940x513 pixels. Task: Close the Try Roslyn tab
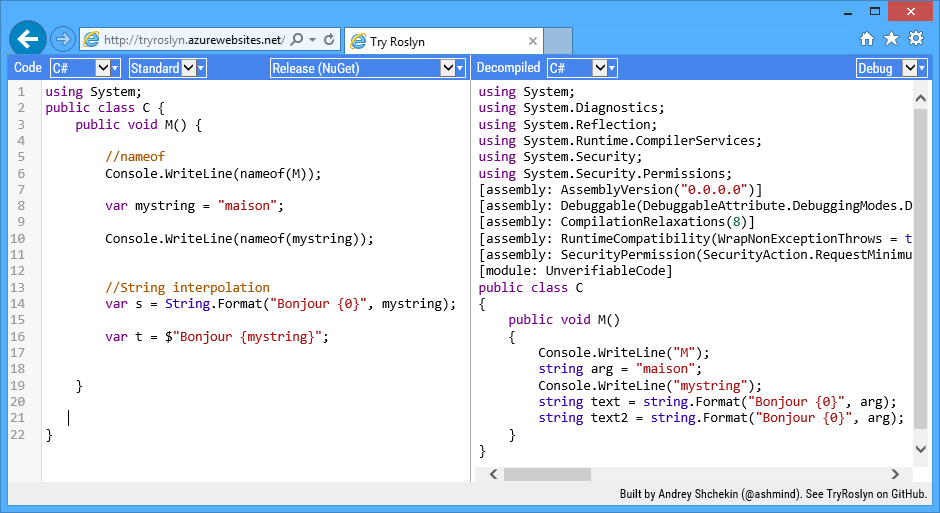[532, 41]
